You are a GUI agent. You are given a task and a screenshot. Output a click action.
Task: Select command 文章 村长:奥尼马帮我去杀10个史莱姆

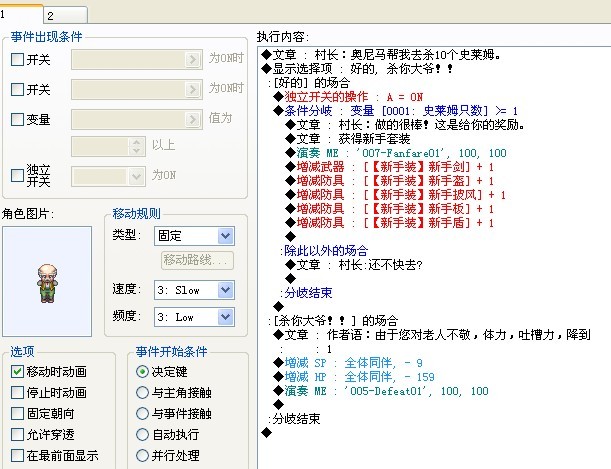click(381, 55)
